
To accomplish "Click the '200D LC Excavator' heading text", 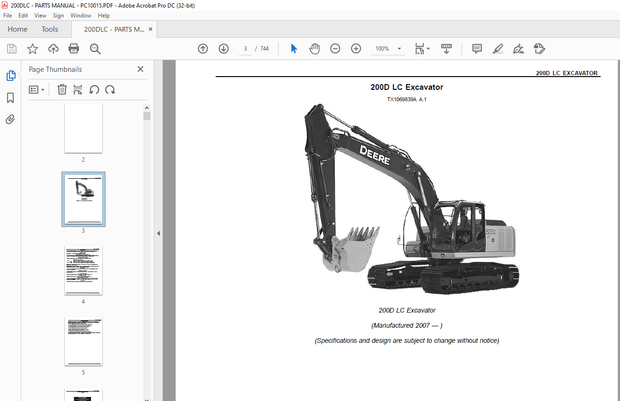I will coord(406,87).
